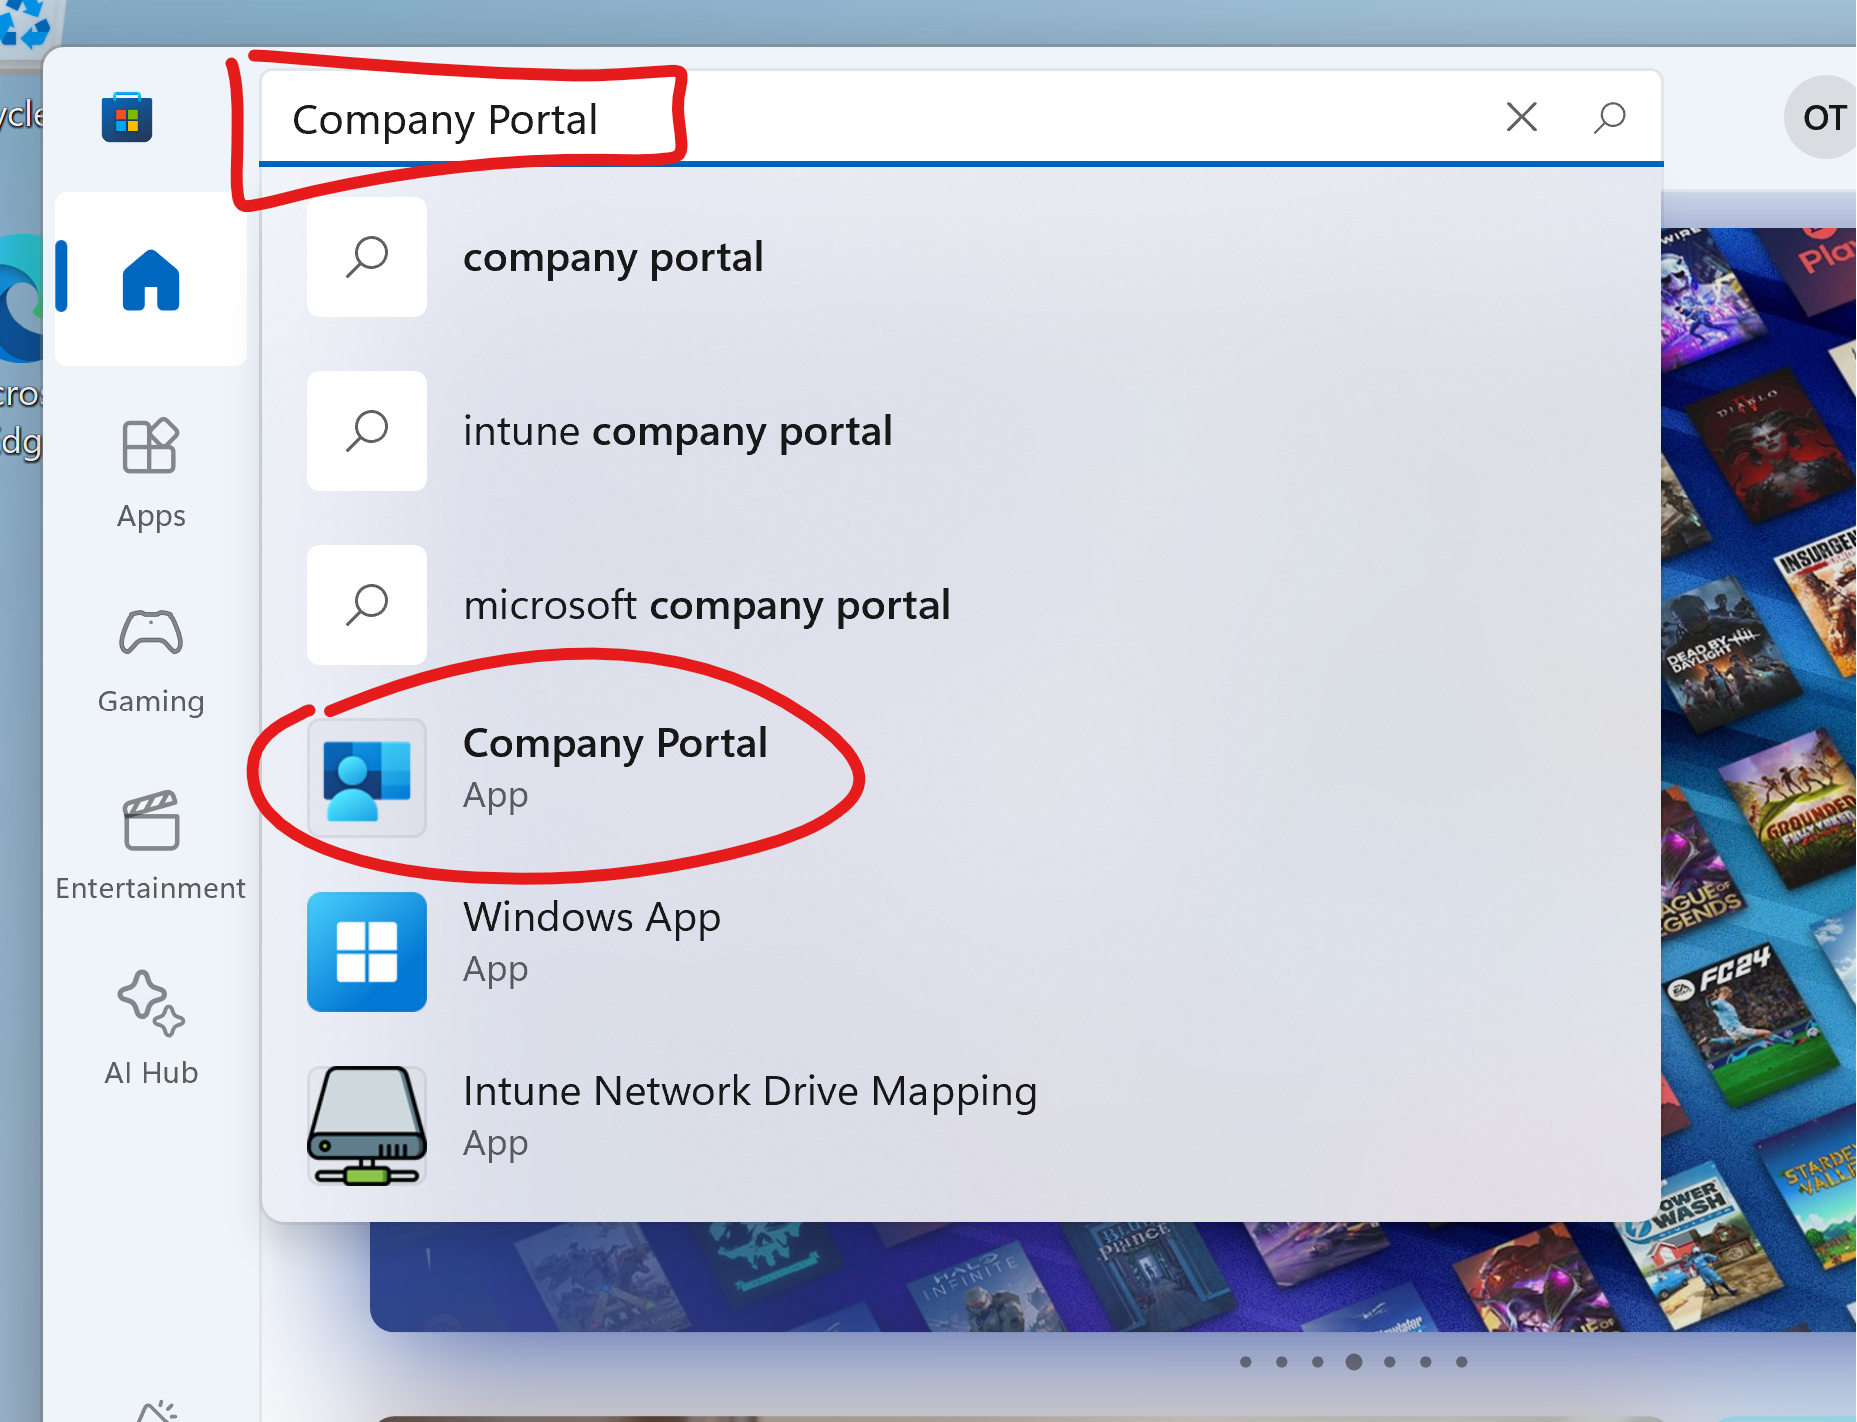Select the "microsoft company portal" suggestion
The image size is (1857, 1422).
(960, 605)
